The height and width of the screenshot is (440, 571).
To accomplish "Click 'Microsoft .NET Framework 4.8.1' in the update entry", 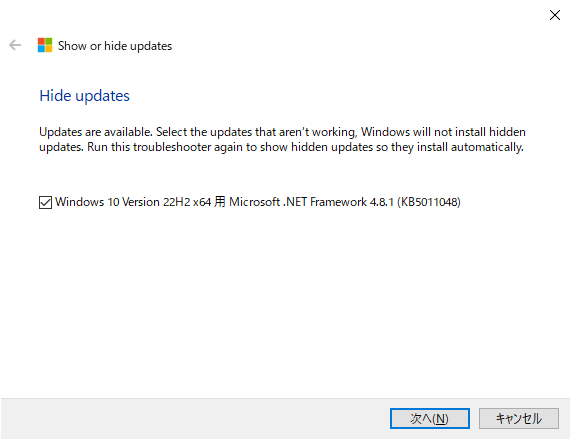I will tap(311, 202).
